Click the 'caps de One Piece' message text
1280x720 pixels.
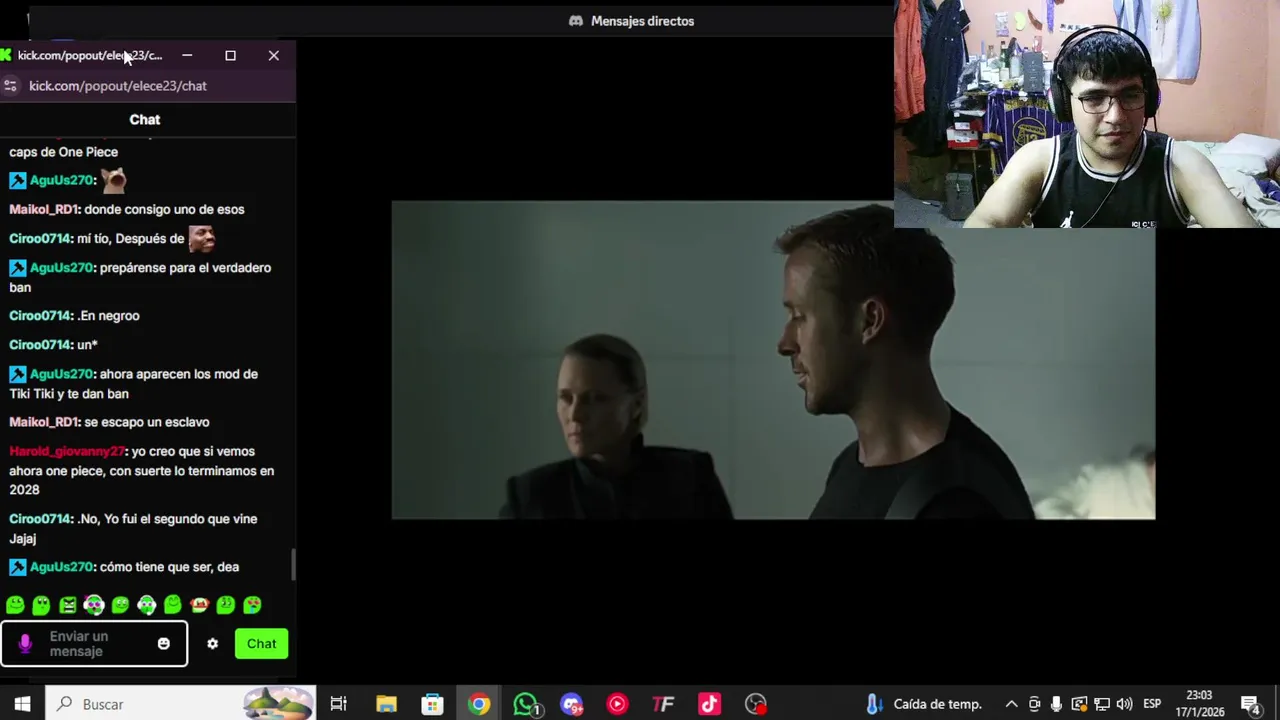[x=64, y=152]
